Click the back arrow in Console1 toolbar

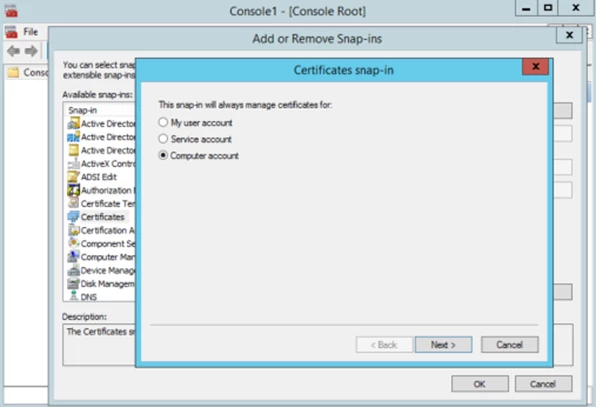click(x=13, y=51)
